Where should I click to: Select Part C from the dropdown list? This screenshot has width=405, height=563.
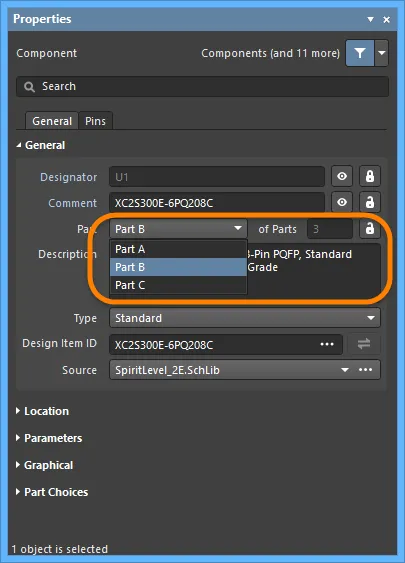point(178,285)
